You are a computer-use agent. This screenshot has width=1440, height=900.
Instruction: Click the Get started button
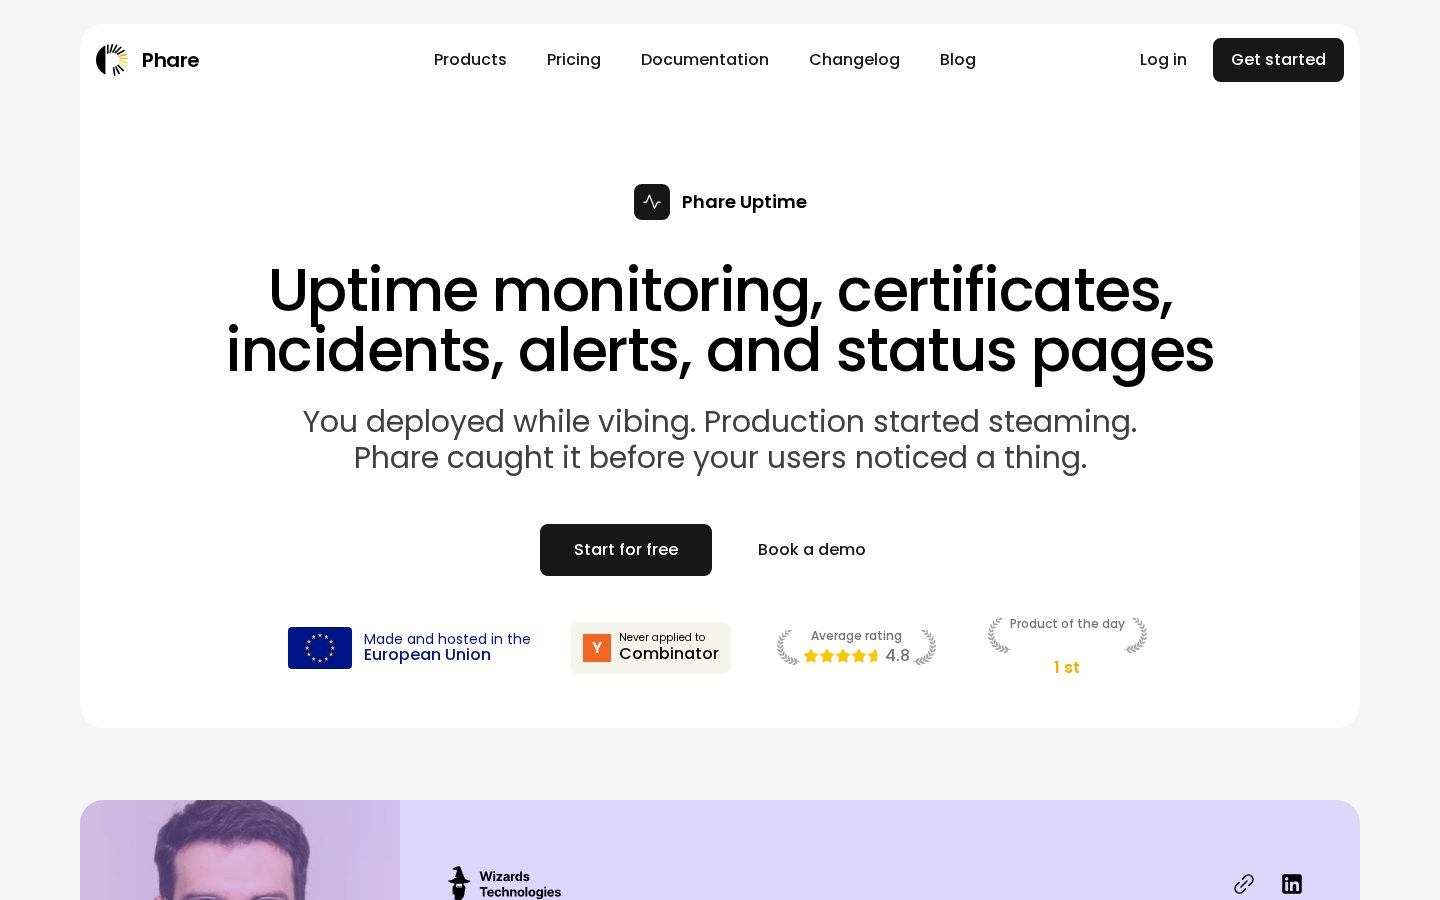click(1278, 60)
